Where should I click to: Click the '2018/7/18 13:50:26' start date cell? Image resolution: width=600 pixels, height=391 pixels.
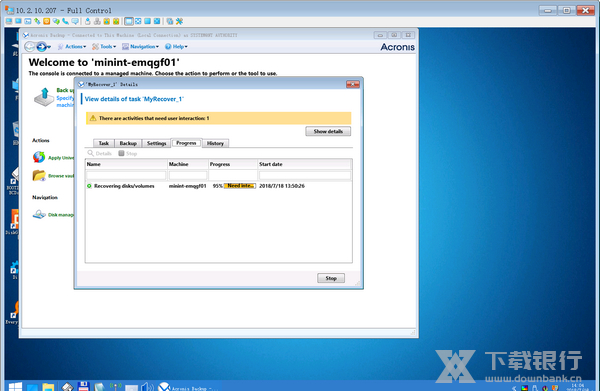282,186
